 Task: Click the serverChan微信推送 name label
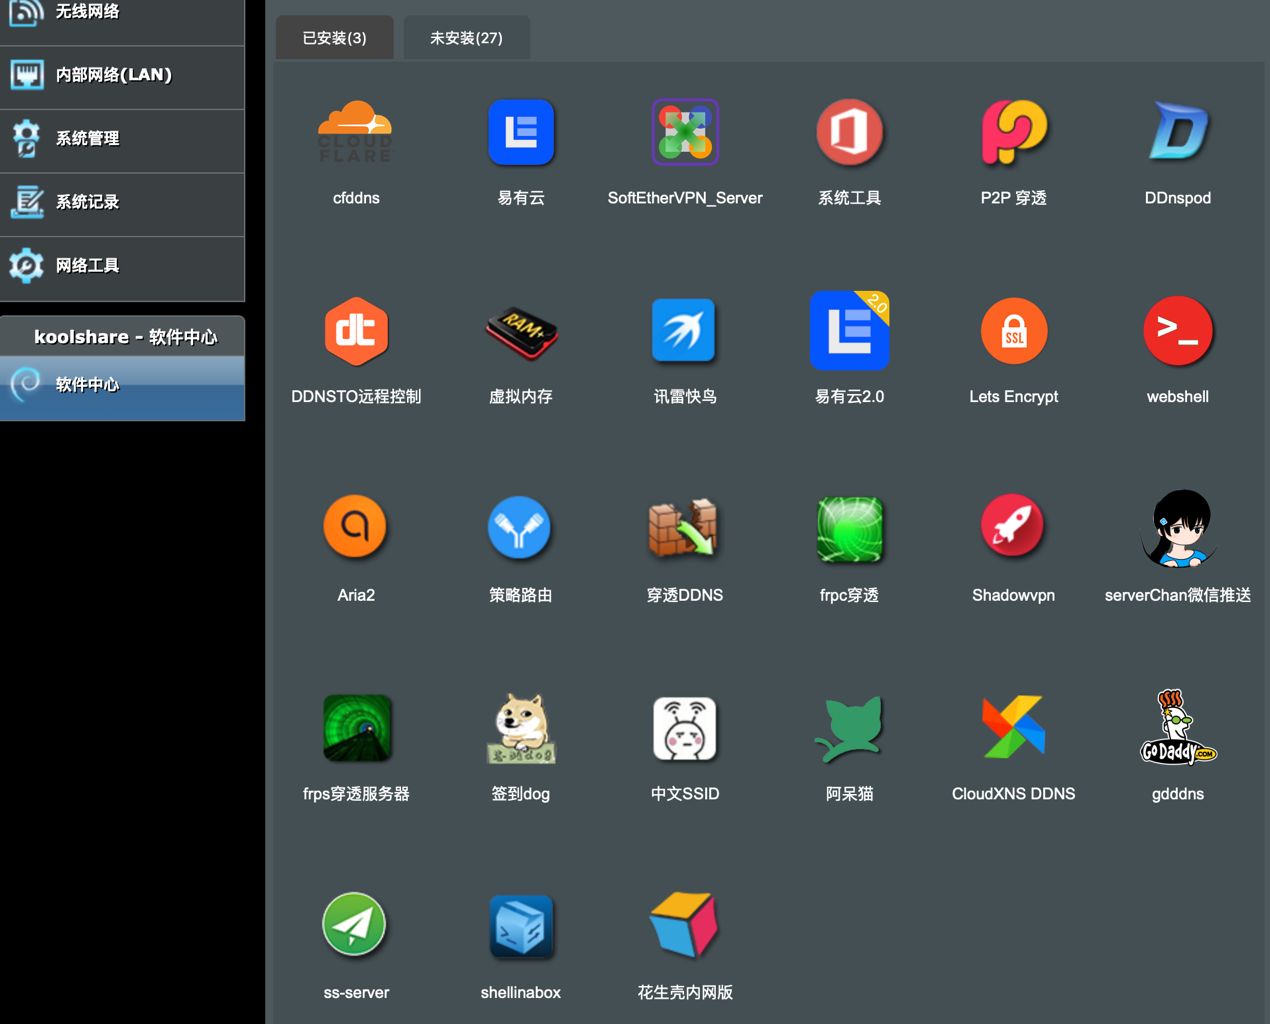pyautogui.click(x=1178, y=595)
